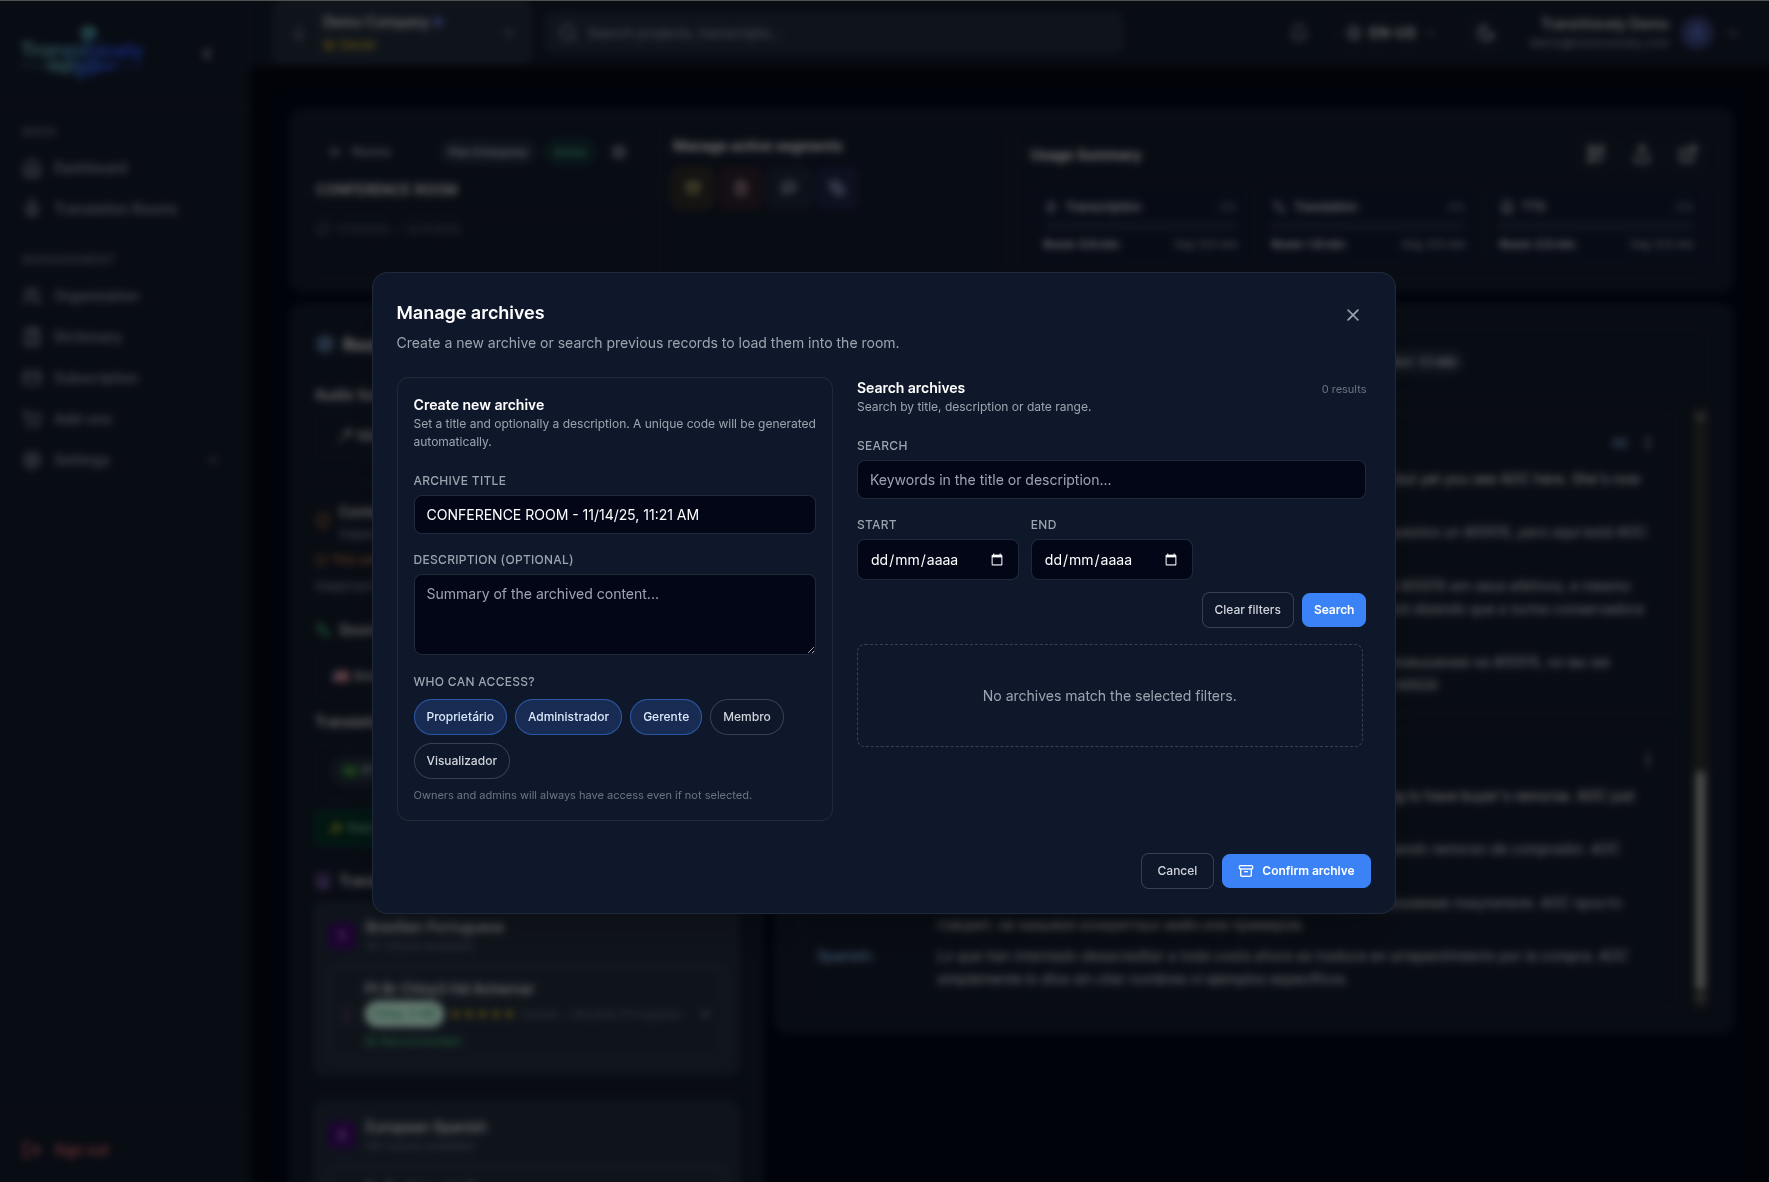Image resolution: width=1769 pixels, height=1182 pixels.
Task: Click the Description summary textarea
Action: point(614,614)
